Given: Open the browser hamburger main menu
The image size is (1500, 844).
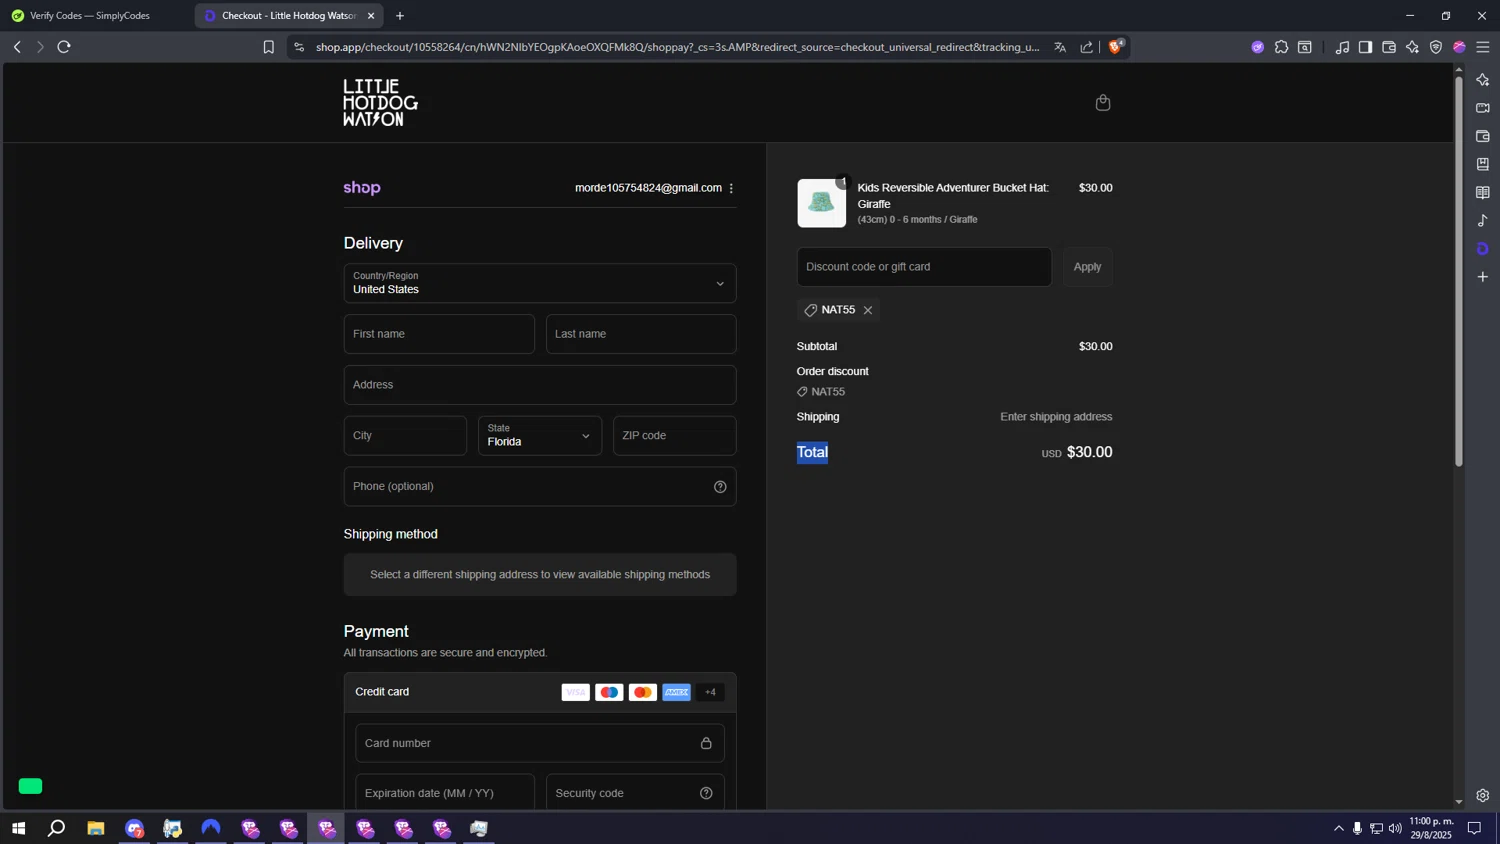Looking at the screenshot, I should tap(1483, 47).
